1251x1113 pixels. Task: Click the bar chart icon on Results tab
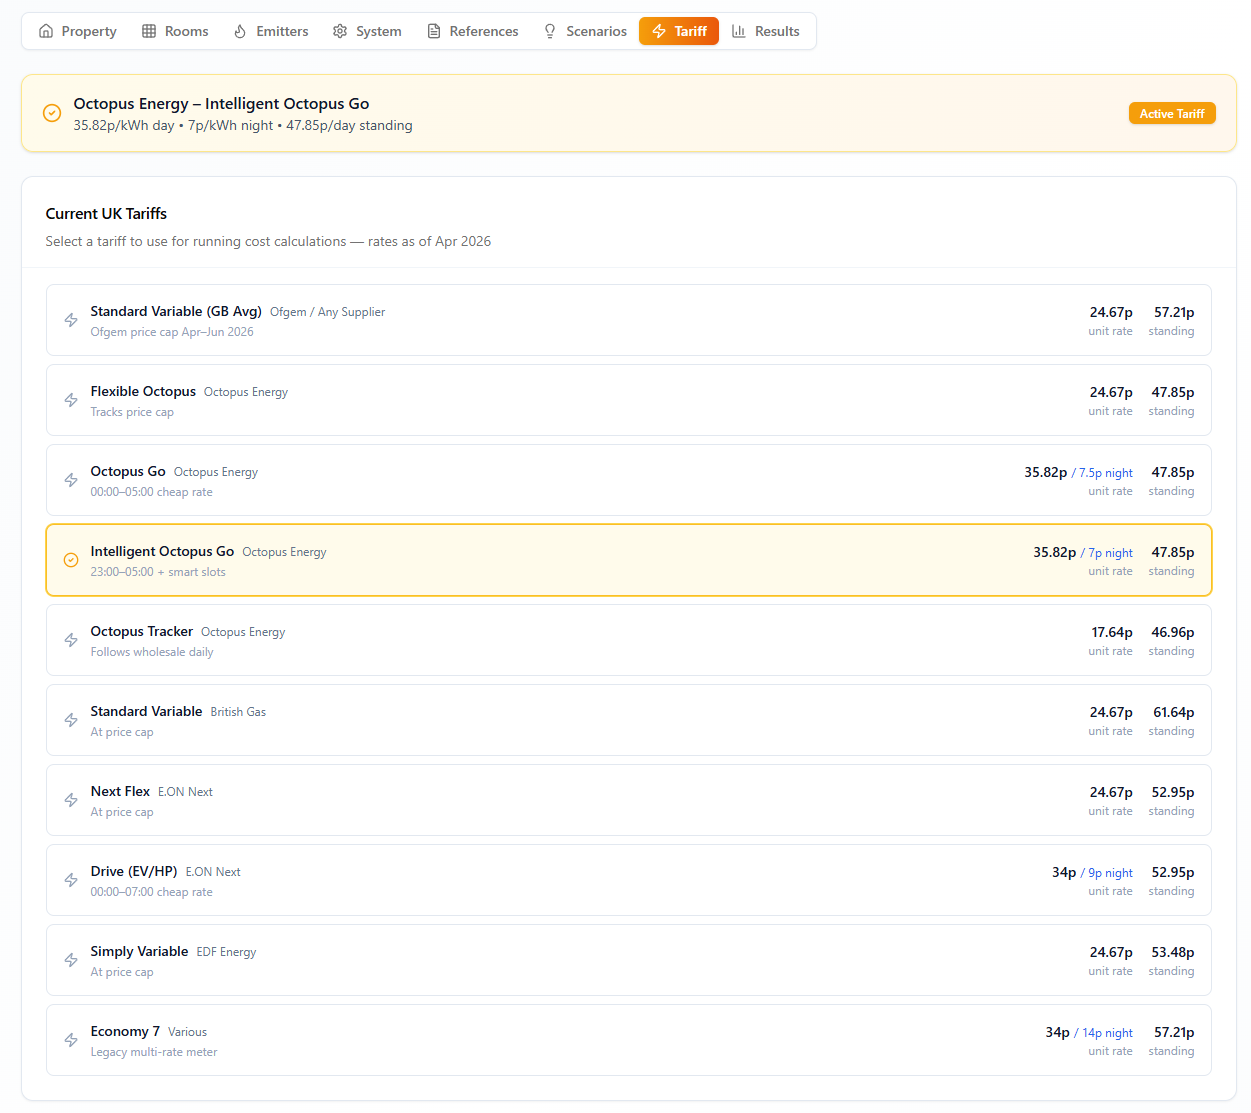pyautogui.click(x=739, y=31)
